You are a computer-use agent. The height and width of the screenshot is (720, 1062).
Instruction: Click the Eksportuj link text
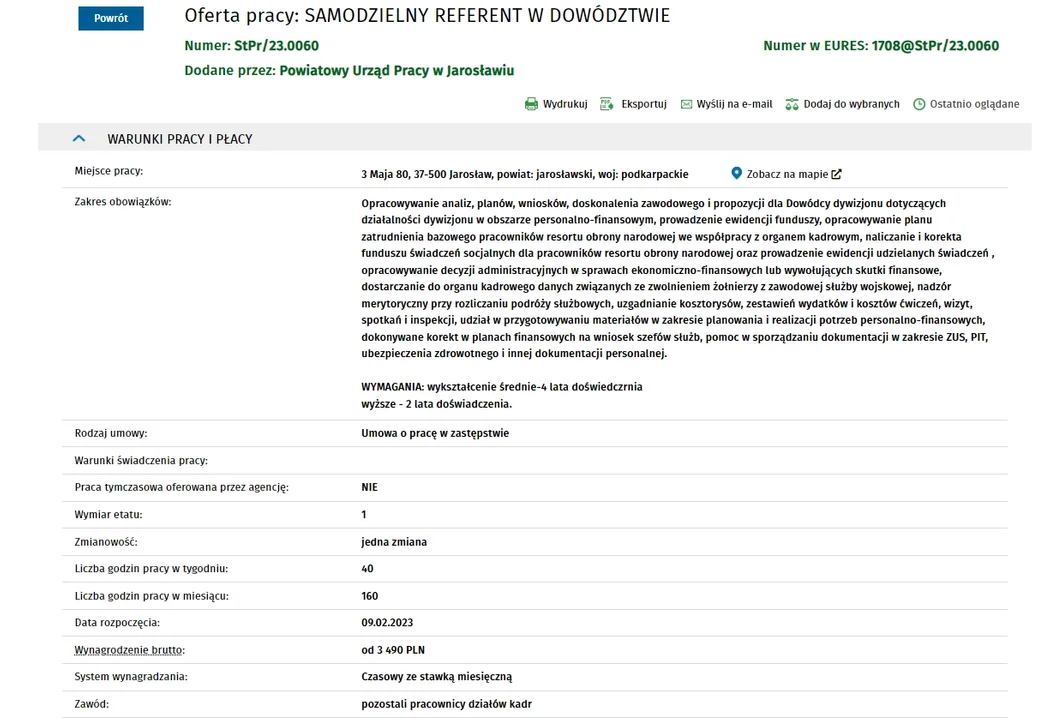[x=644, y=104]
